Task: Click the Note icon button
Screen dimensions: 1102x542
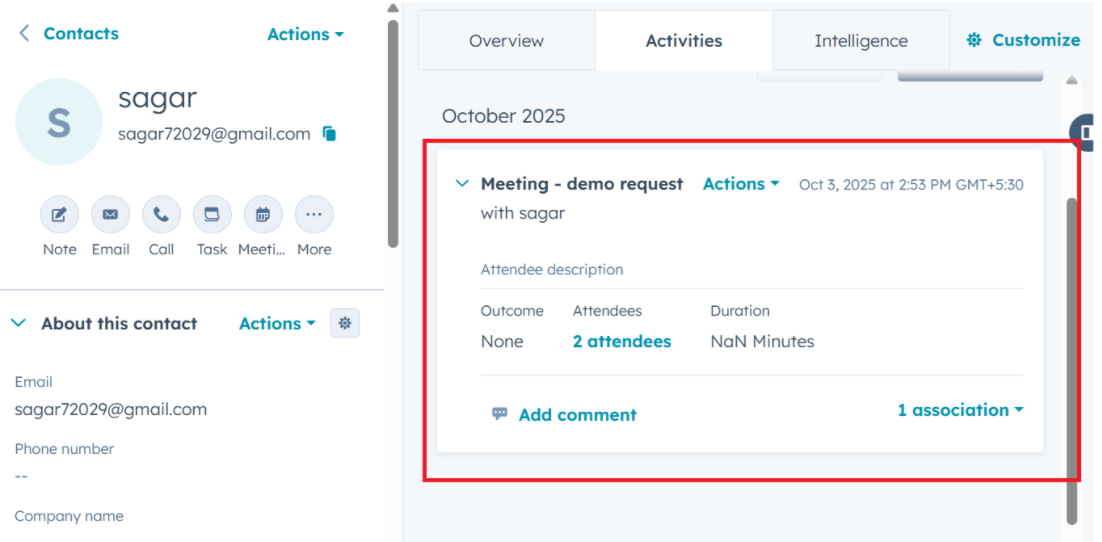Action: point(60,214)
